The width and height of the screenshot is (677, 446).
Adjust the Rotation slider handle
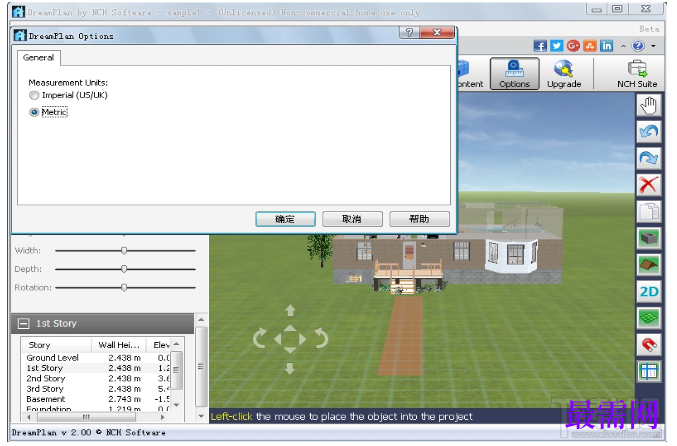pyautogui.click(x=124, y=288)
